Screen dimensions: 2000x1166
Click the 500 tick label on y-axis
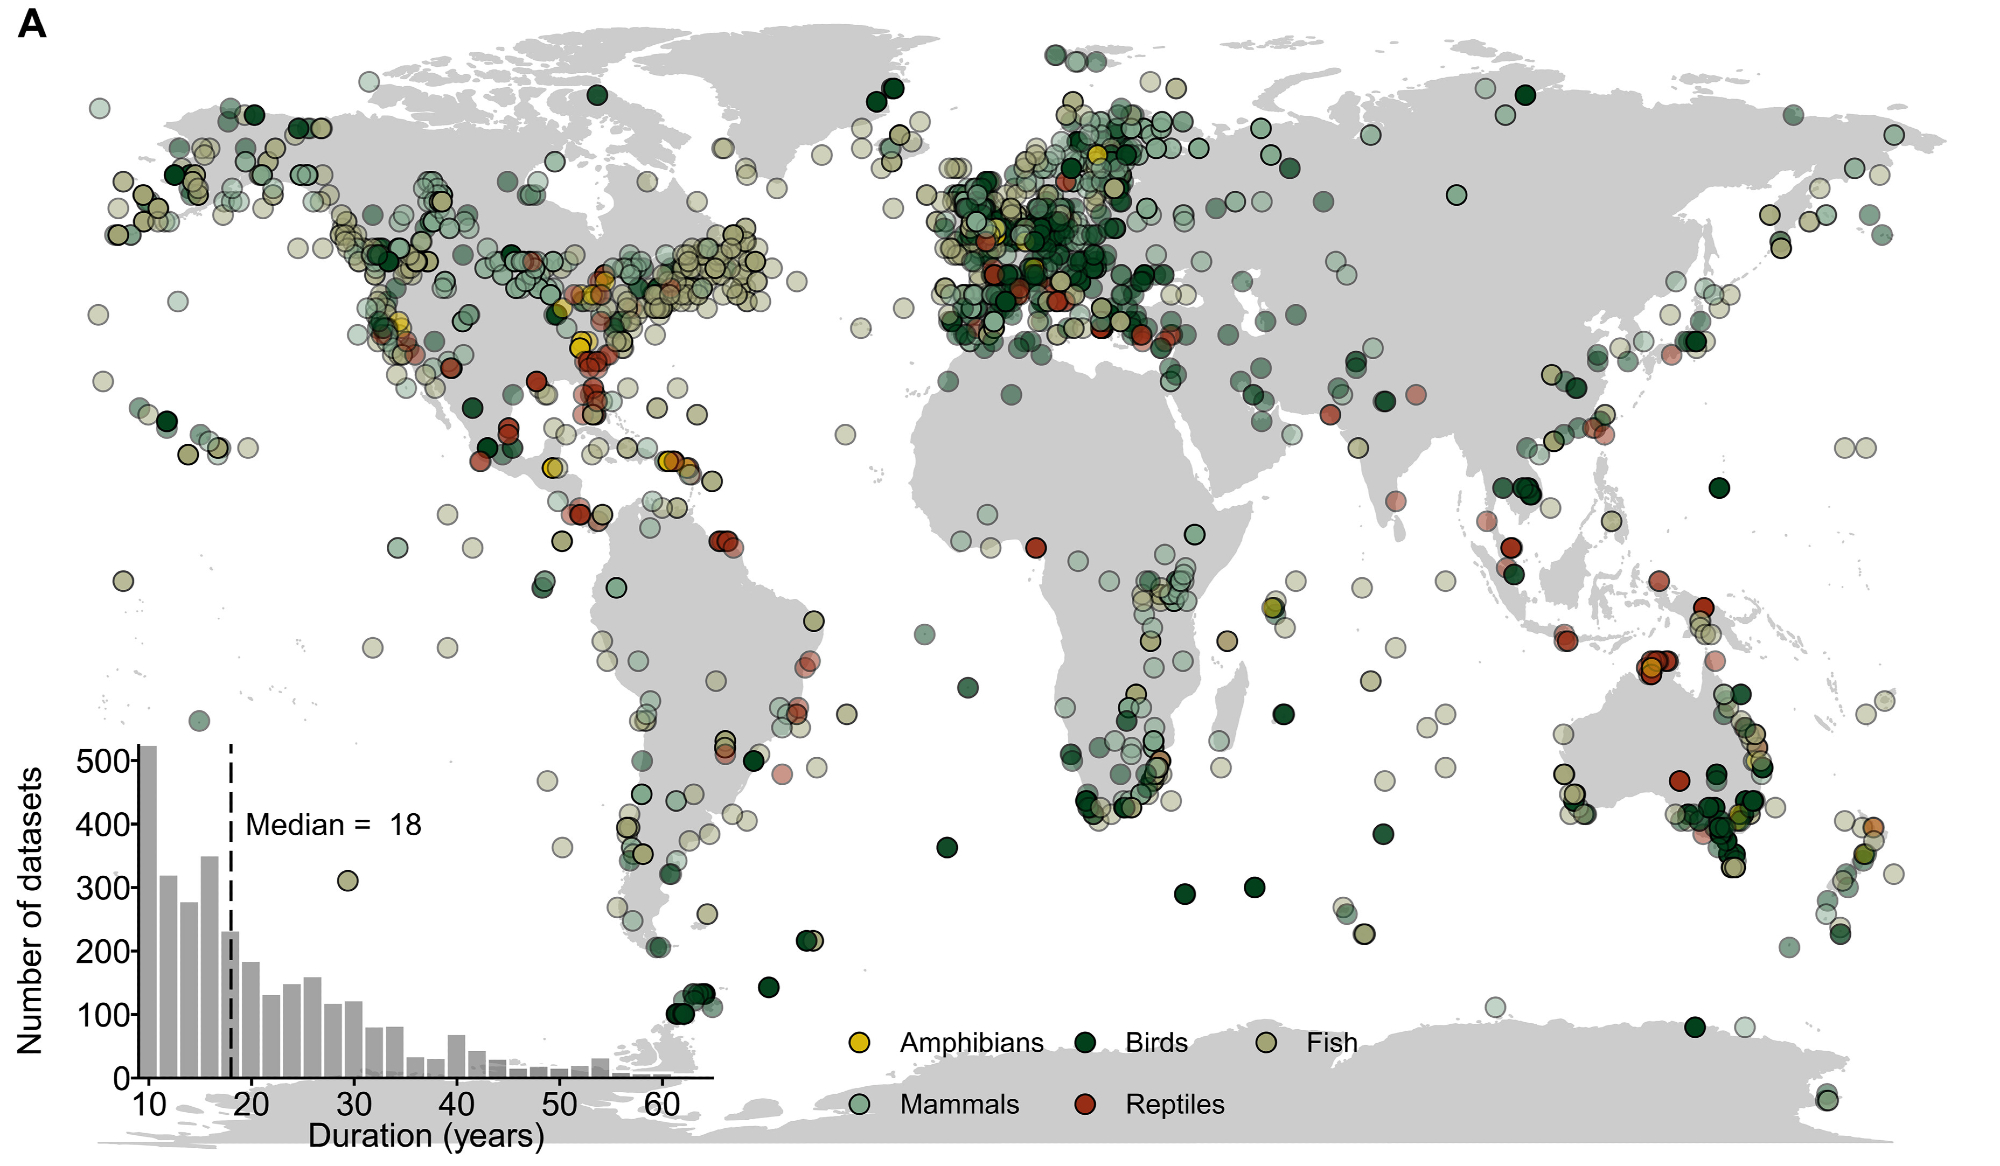click(102, 761)
